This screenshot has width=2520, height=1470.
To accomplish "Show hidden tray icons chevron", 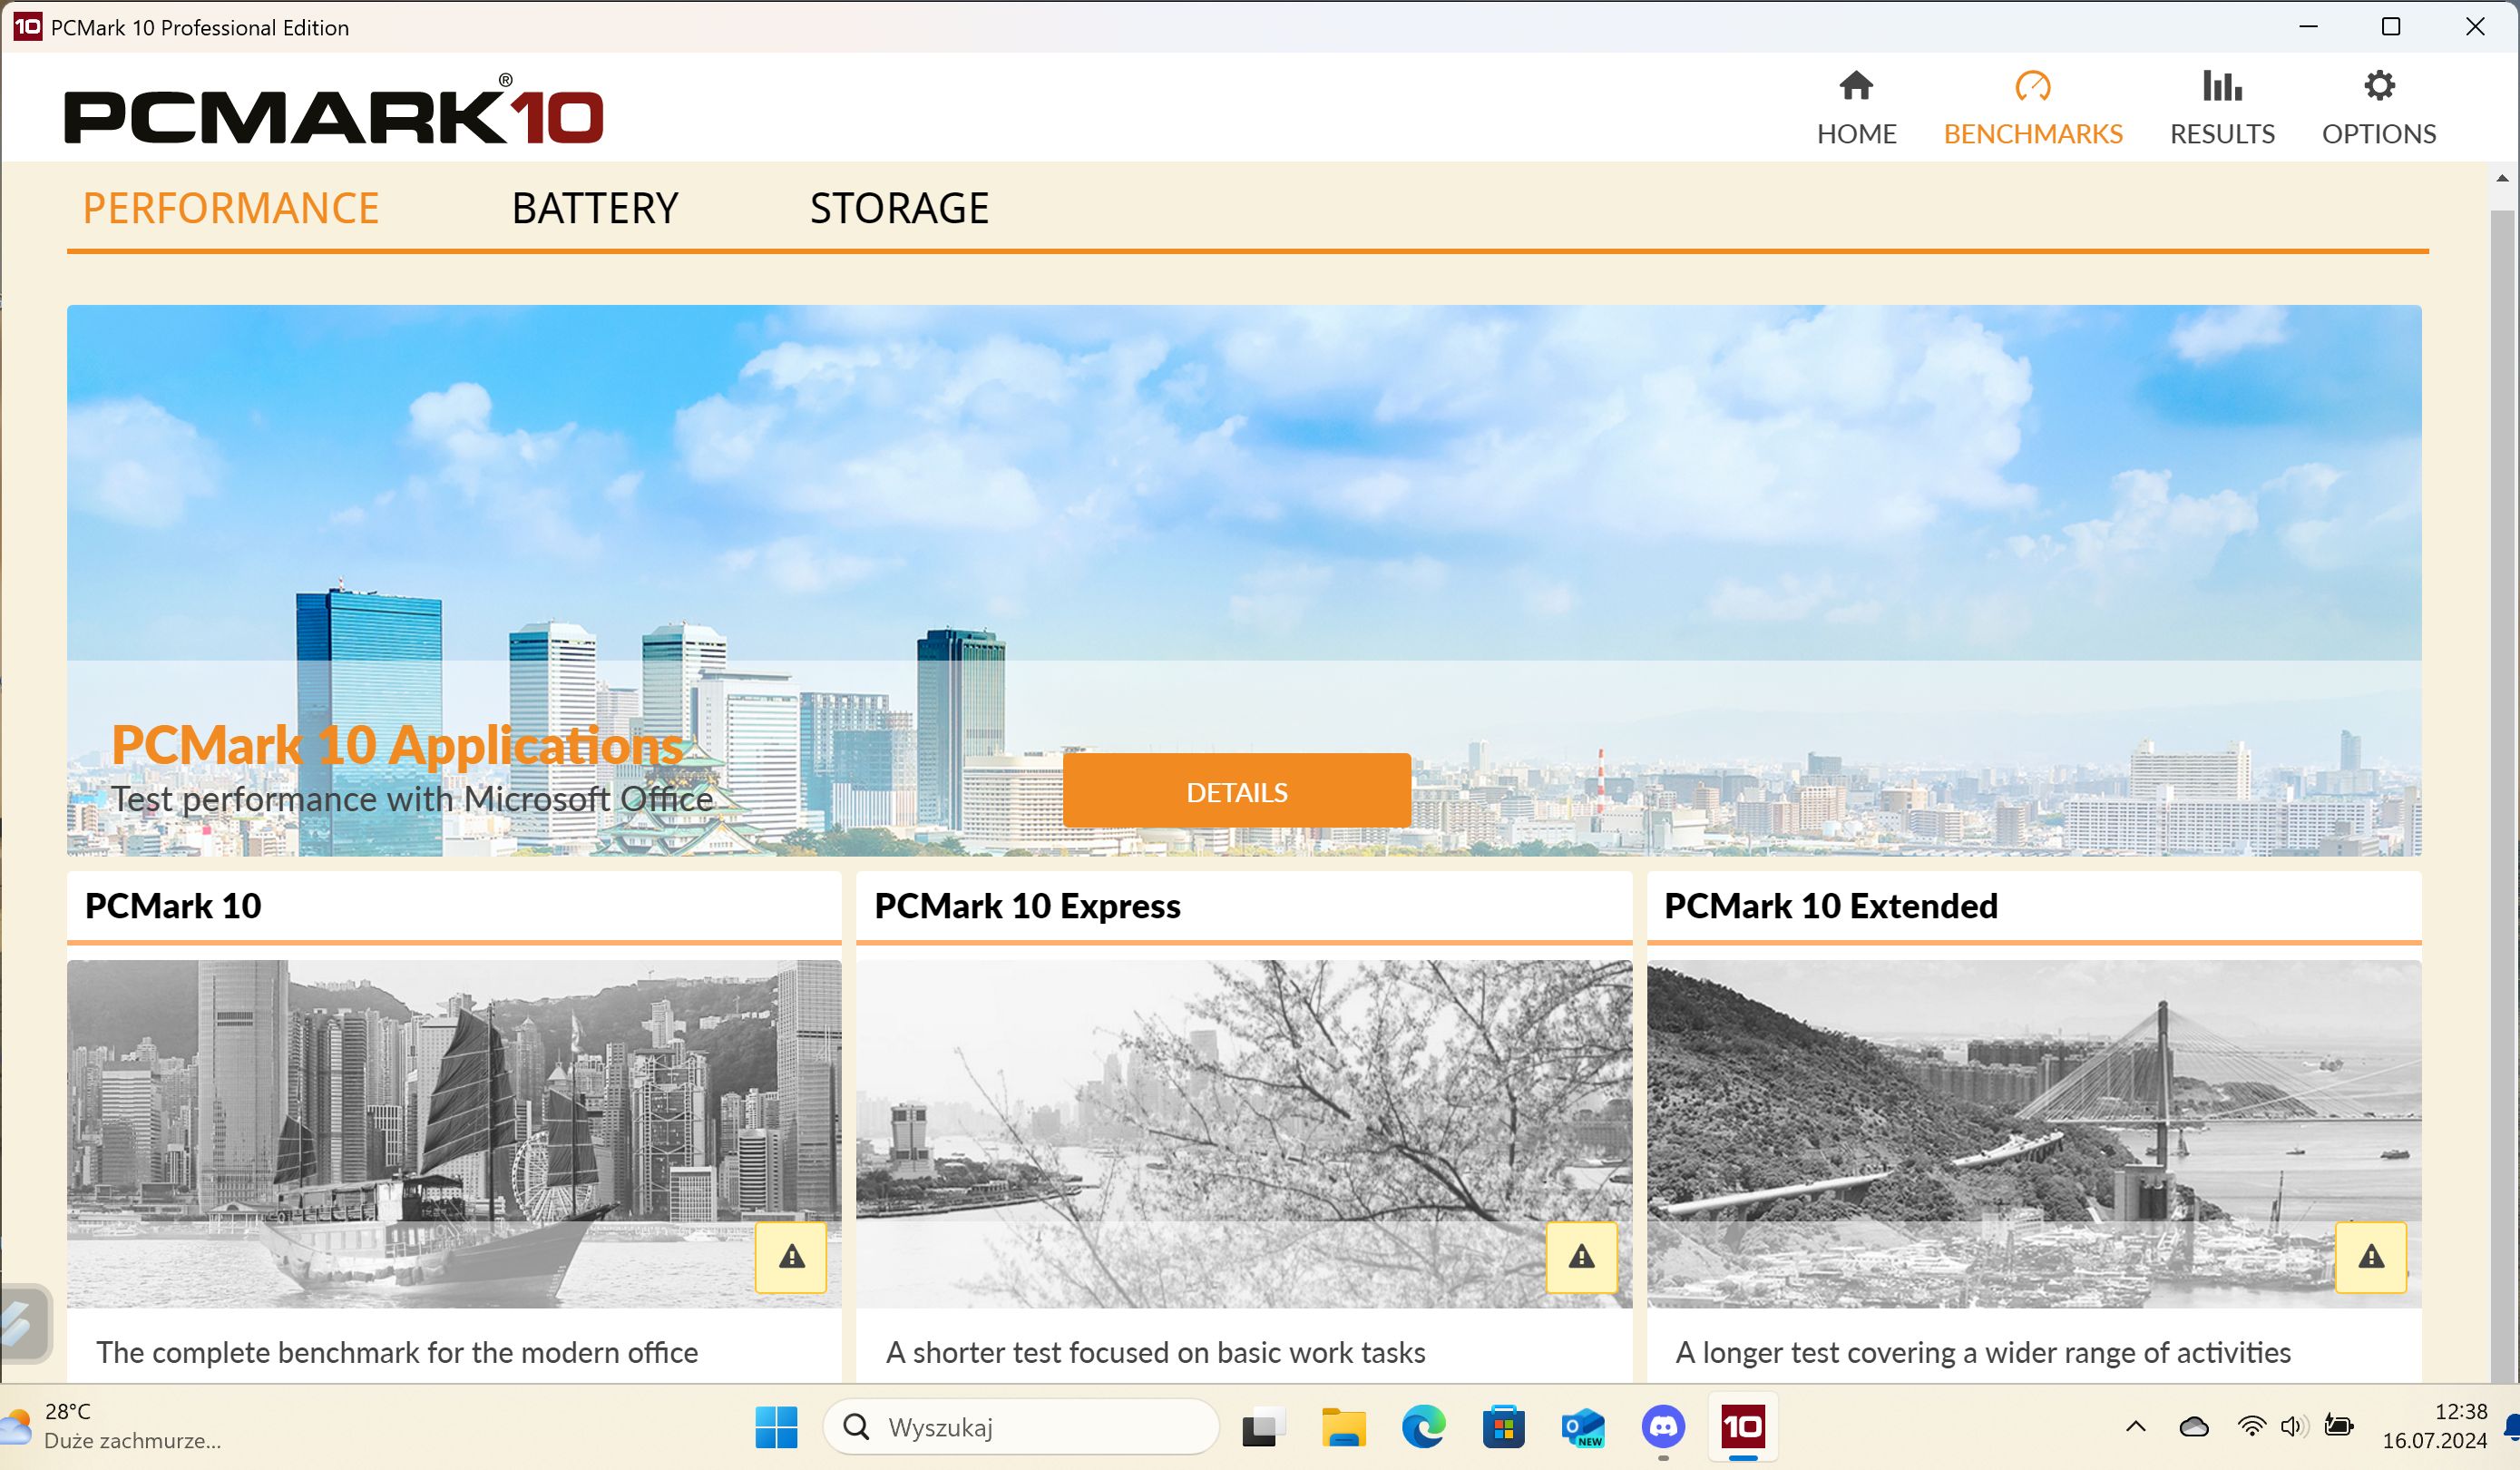I will pyautogui.click(x=2136, y=1427).
